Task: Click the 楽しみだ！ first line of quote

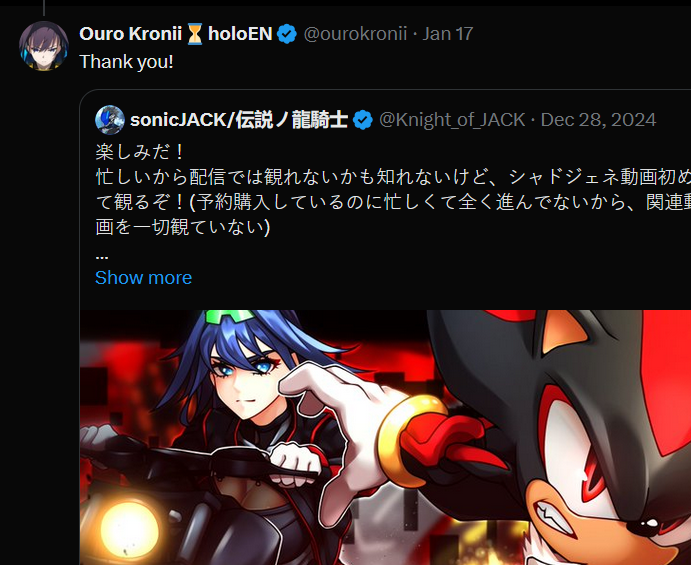Action: pos(140,152)
